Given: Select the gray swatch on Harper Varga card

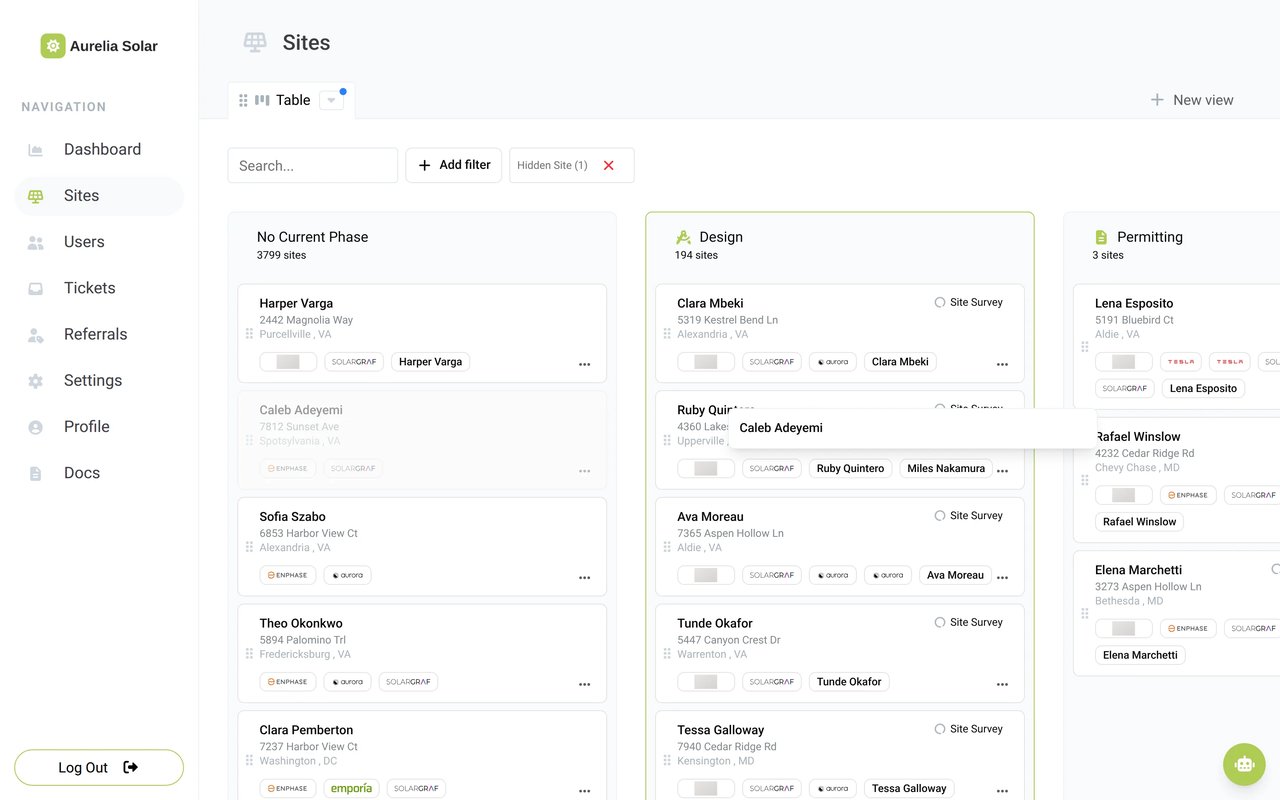Looking at the screenshot, I should (288, 362).
